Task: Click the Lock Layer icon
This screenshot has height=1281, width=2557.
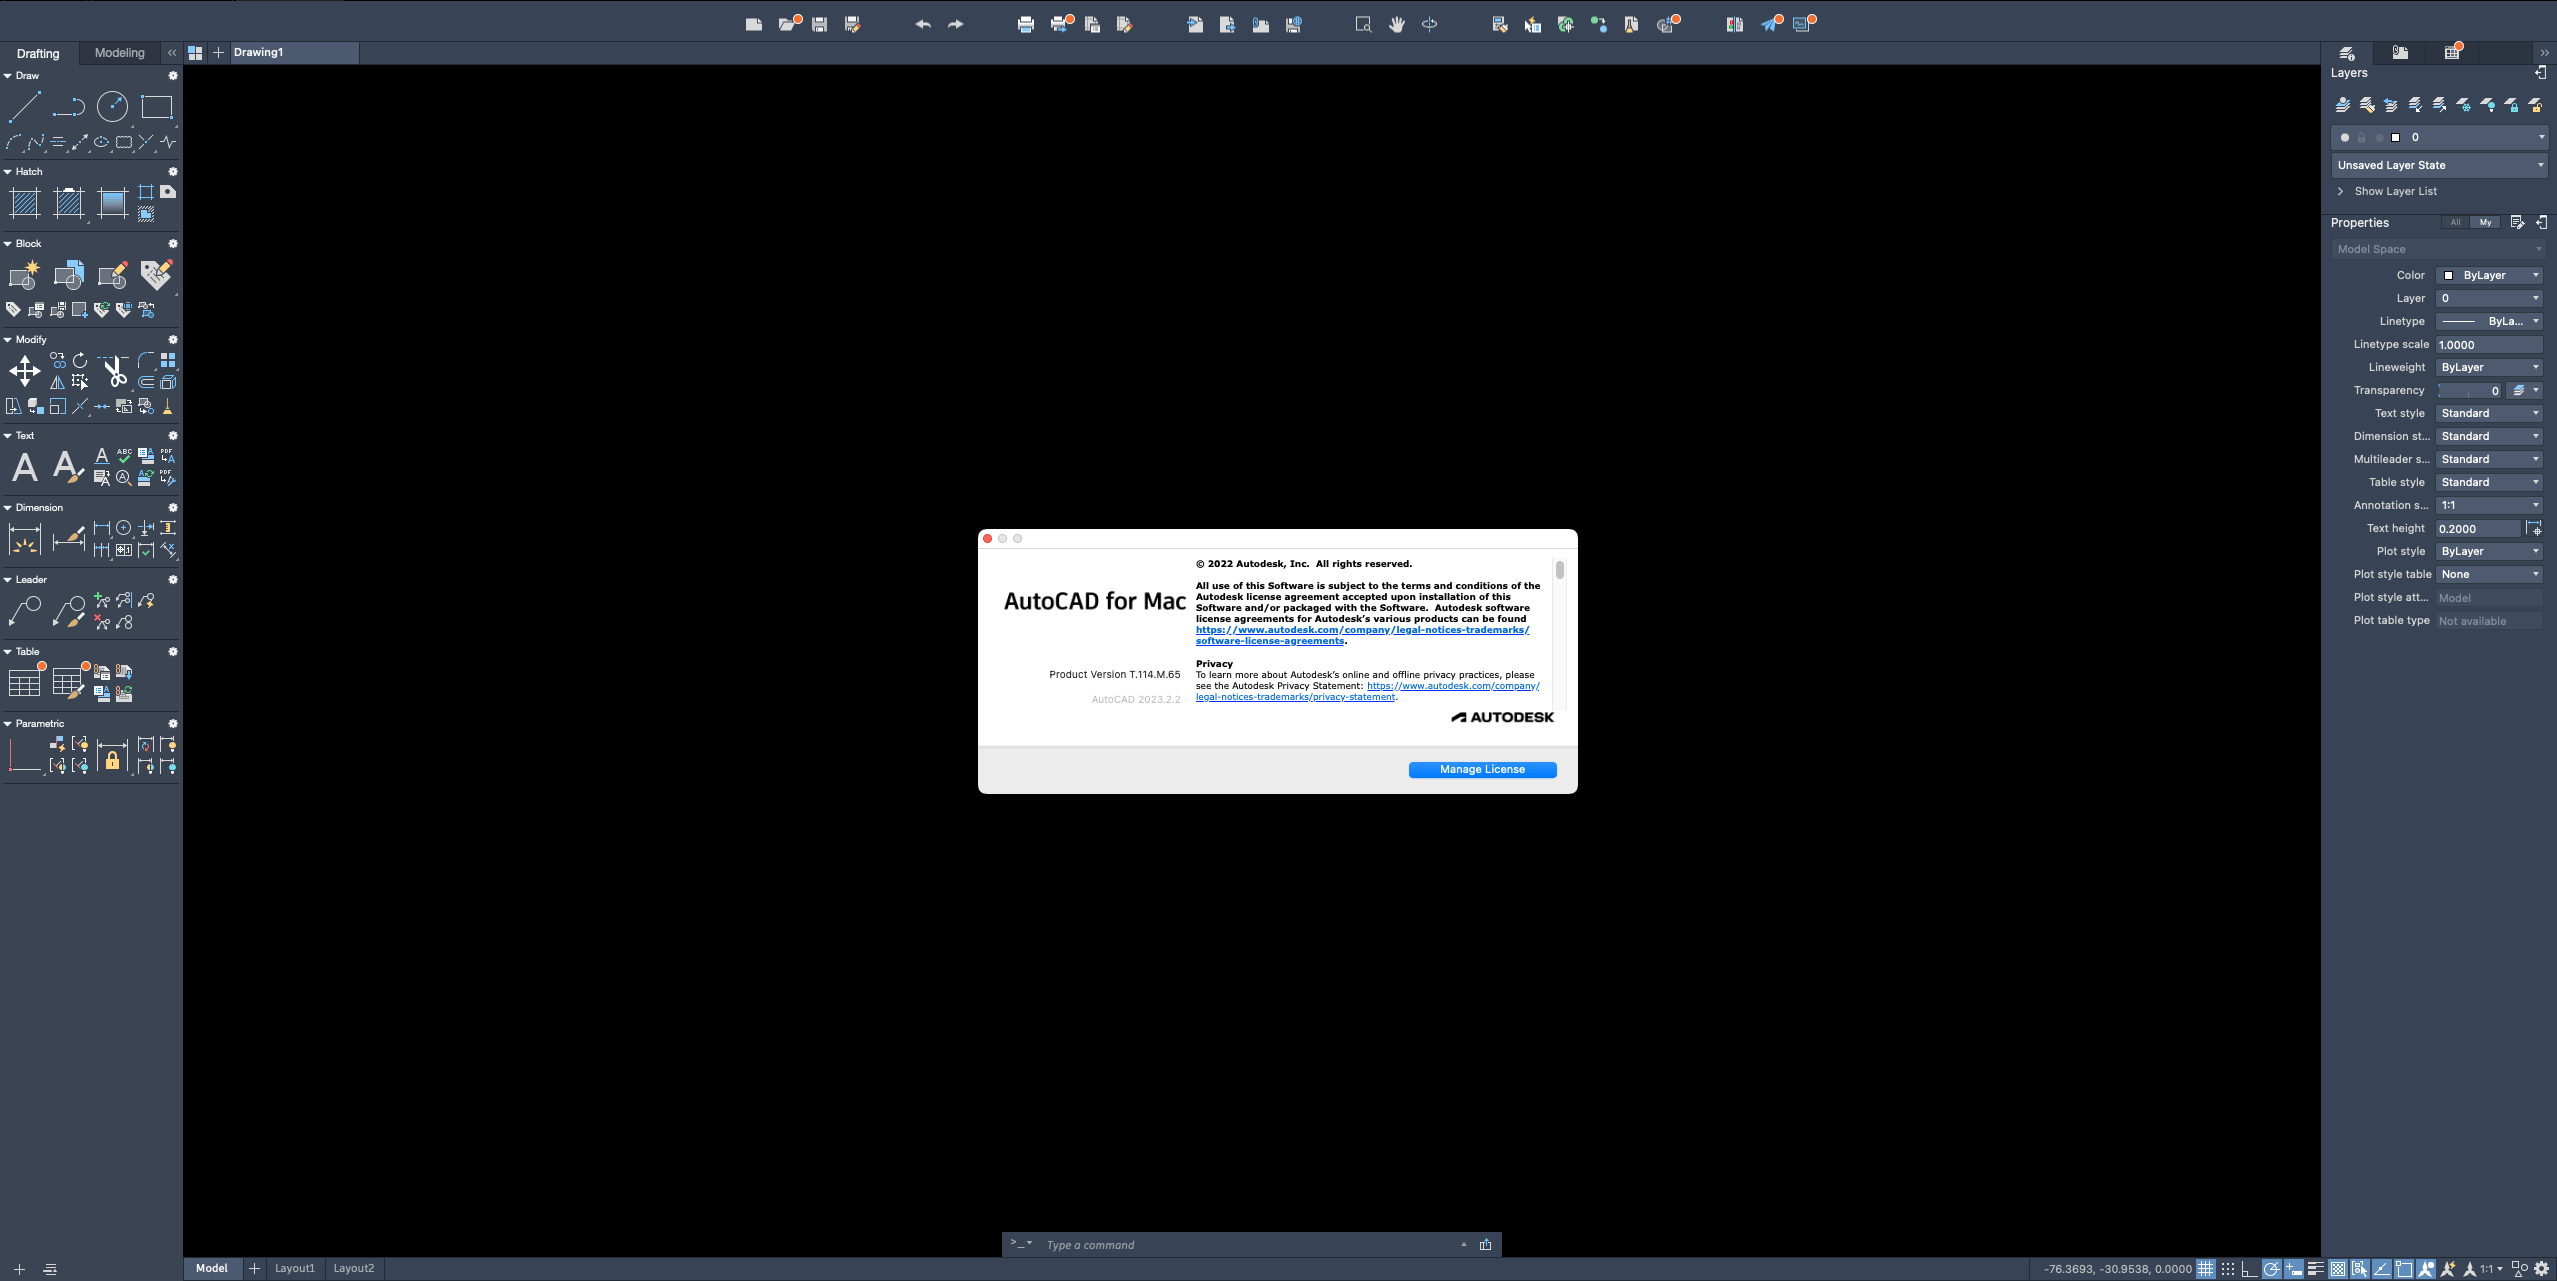Action: pos(2511,104)
